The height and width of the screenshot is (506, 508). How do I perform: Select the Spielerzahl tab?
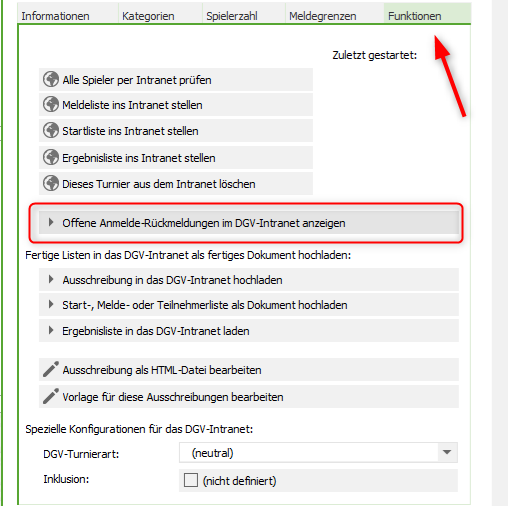[x=232, y=16]
